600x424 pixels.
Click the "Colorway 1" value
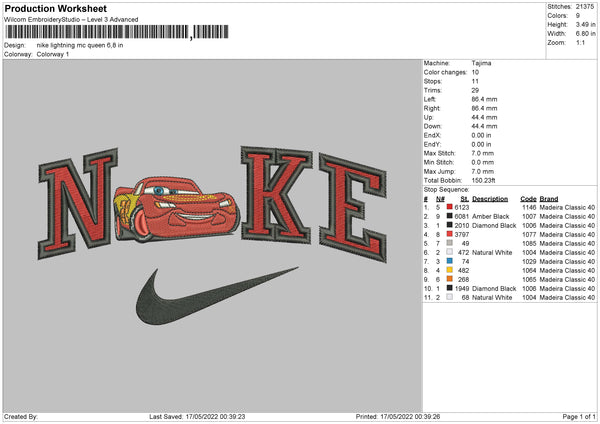click(53, 54)
